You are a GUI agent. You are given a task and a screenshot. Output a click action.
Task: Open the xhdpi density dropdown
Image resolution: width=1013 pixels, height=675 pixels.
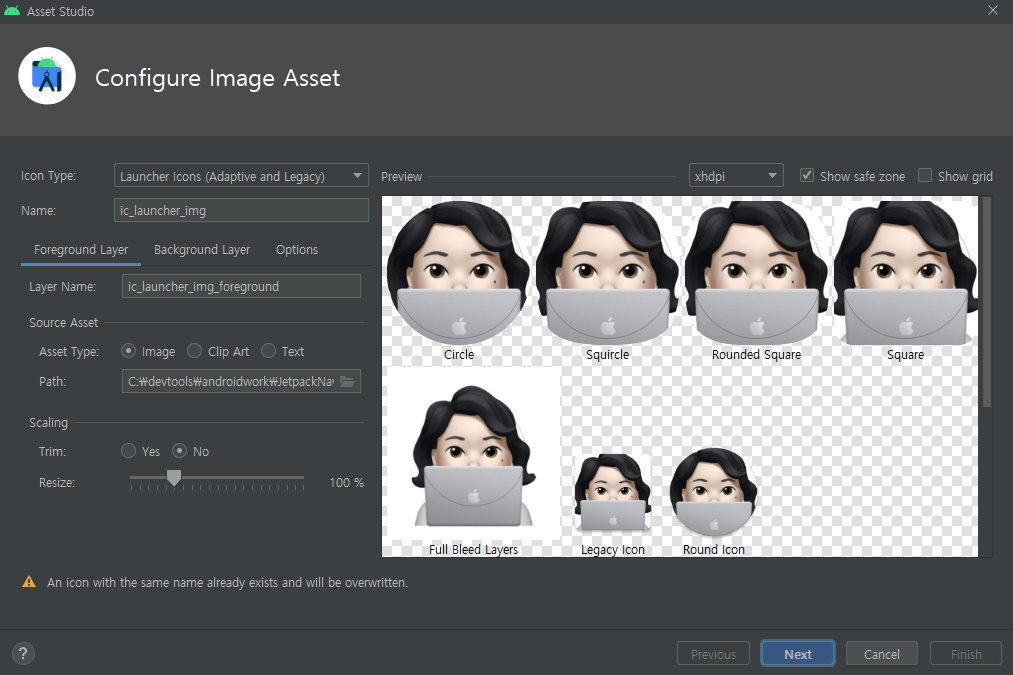[x=736, y=176]
